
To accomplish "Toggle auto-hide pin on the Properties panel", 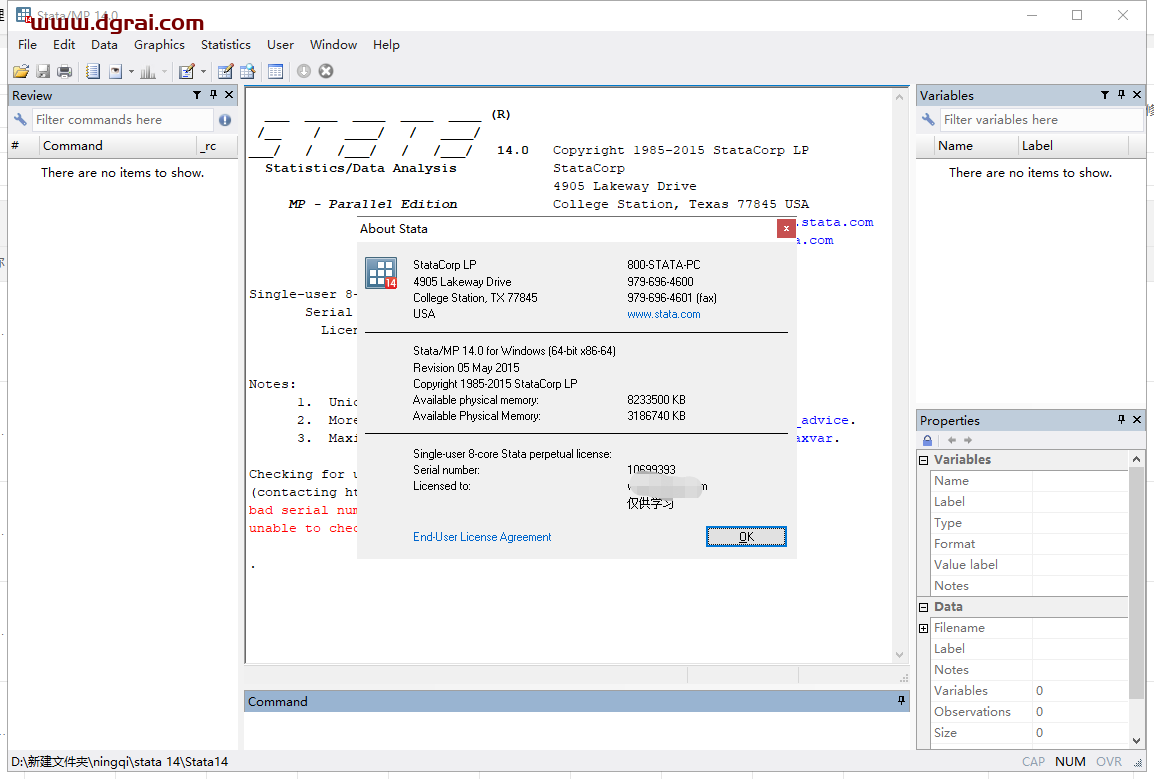I will pos(1123,420).
